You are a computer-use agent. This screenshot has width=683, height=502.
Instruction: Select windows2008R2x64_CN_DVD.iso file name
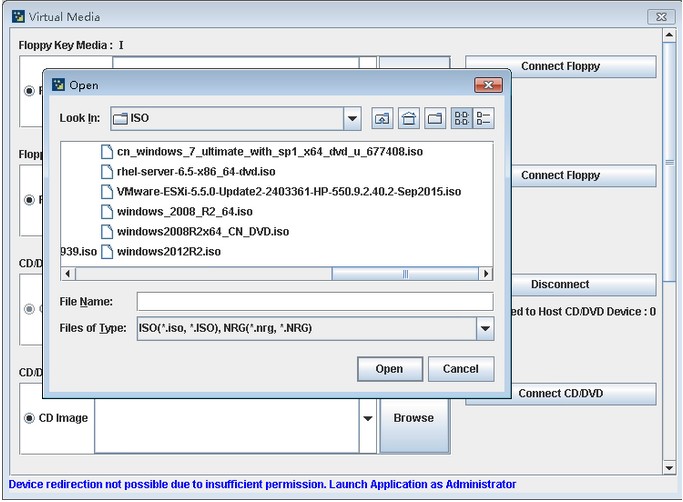click(203, 232)
